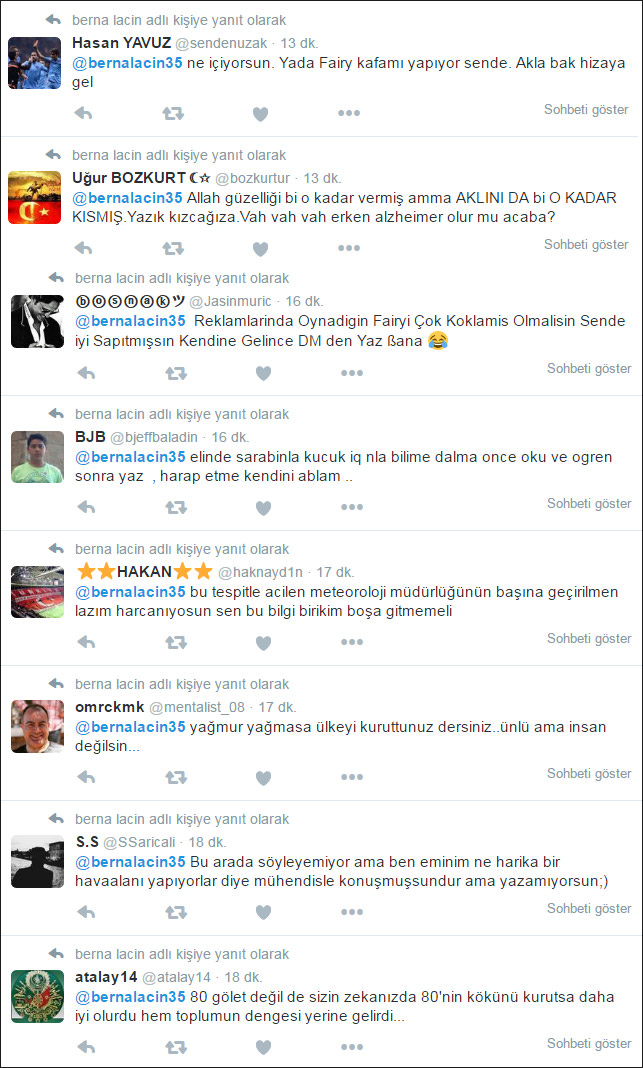Retweet omrckmk's tweet
This screenshot has height=1068, width=643.
point(176,777)
